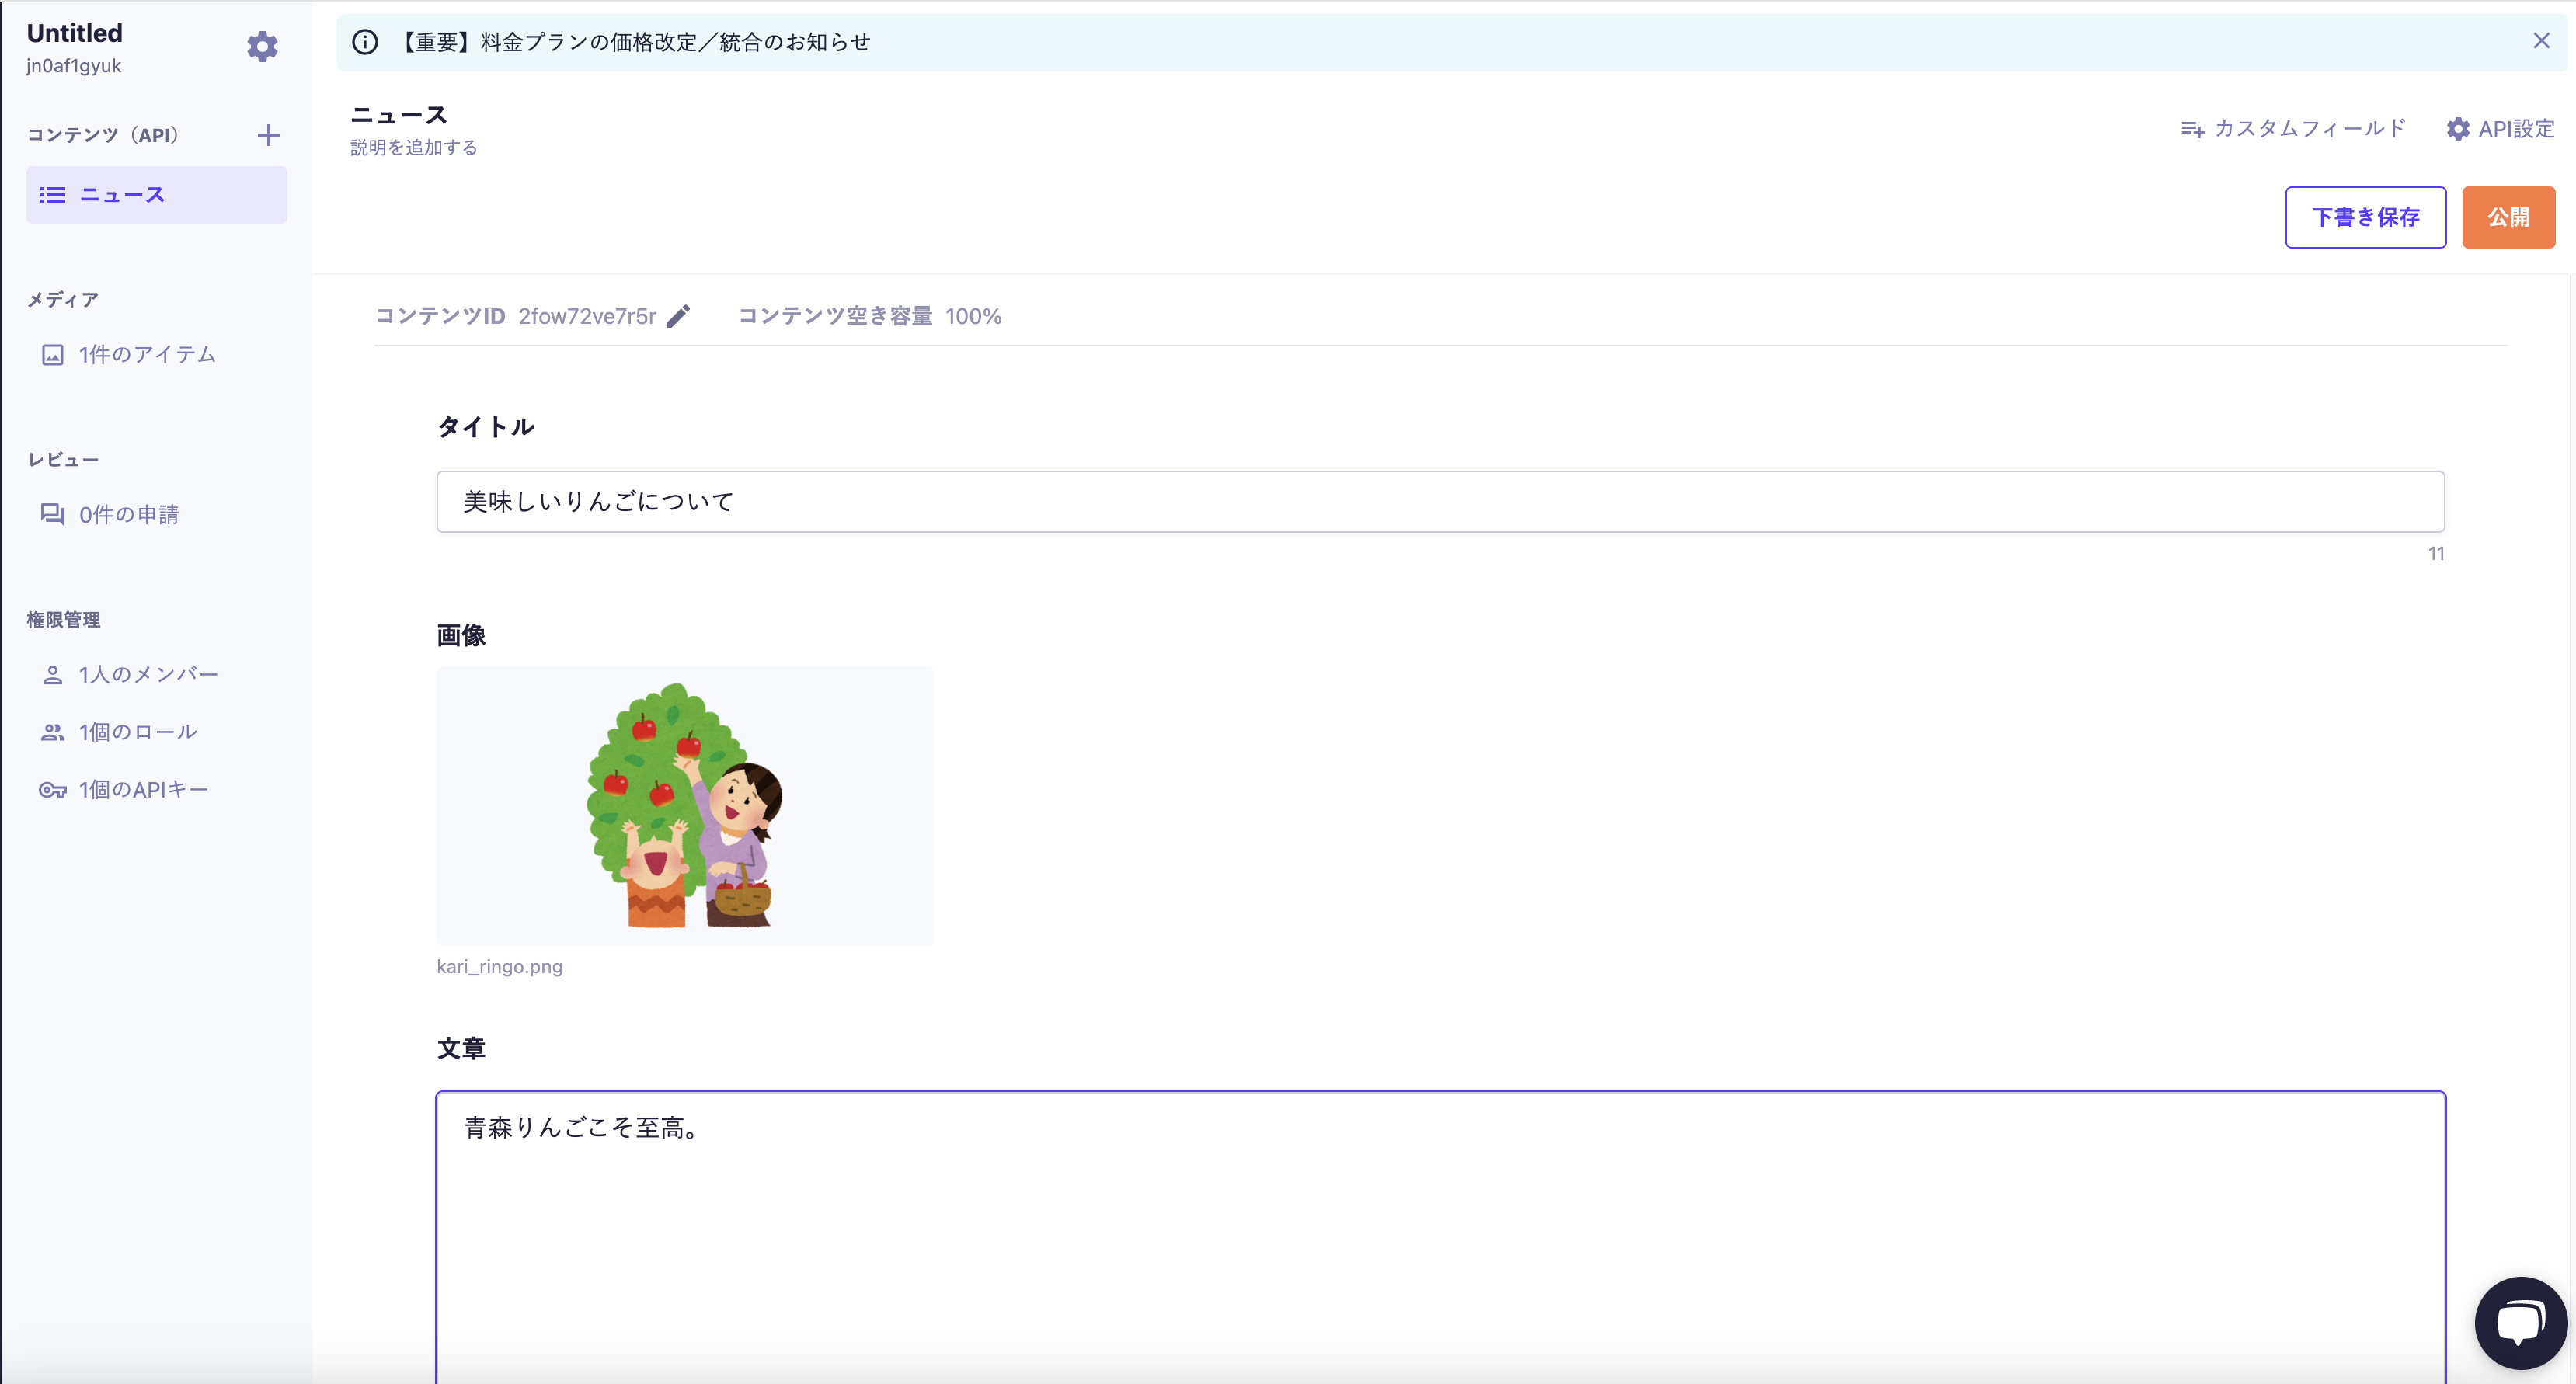This screenshot has height=1384, width=2576.
Task: Select the kari_ringo.png image thumbnail
Action: tap(684, 806)
